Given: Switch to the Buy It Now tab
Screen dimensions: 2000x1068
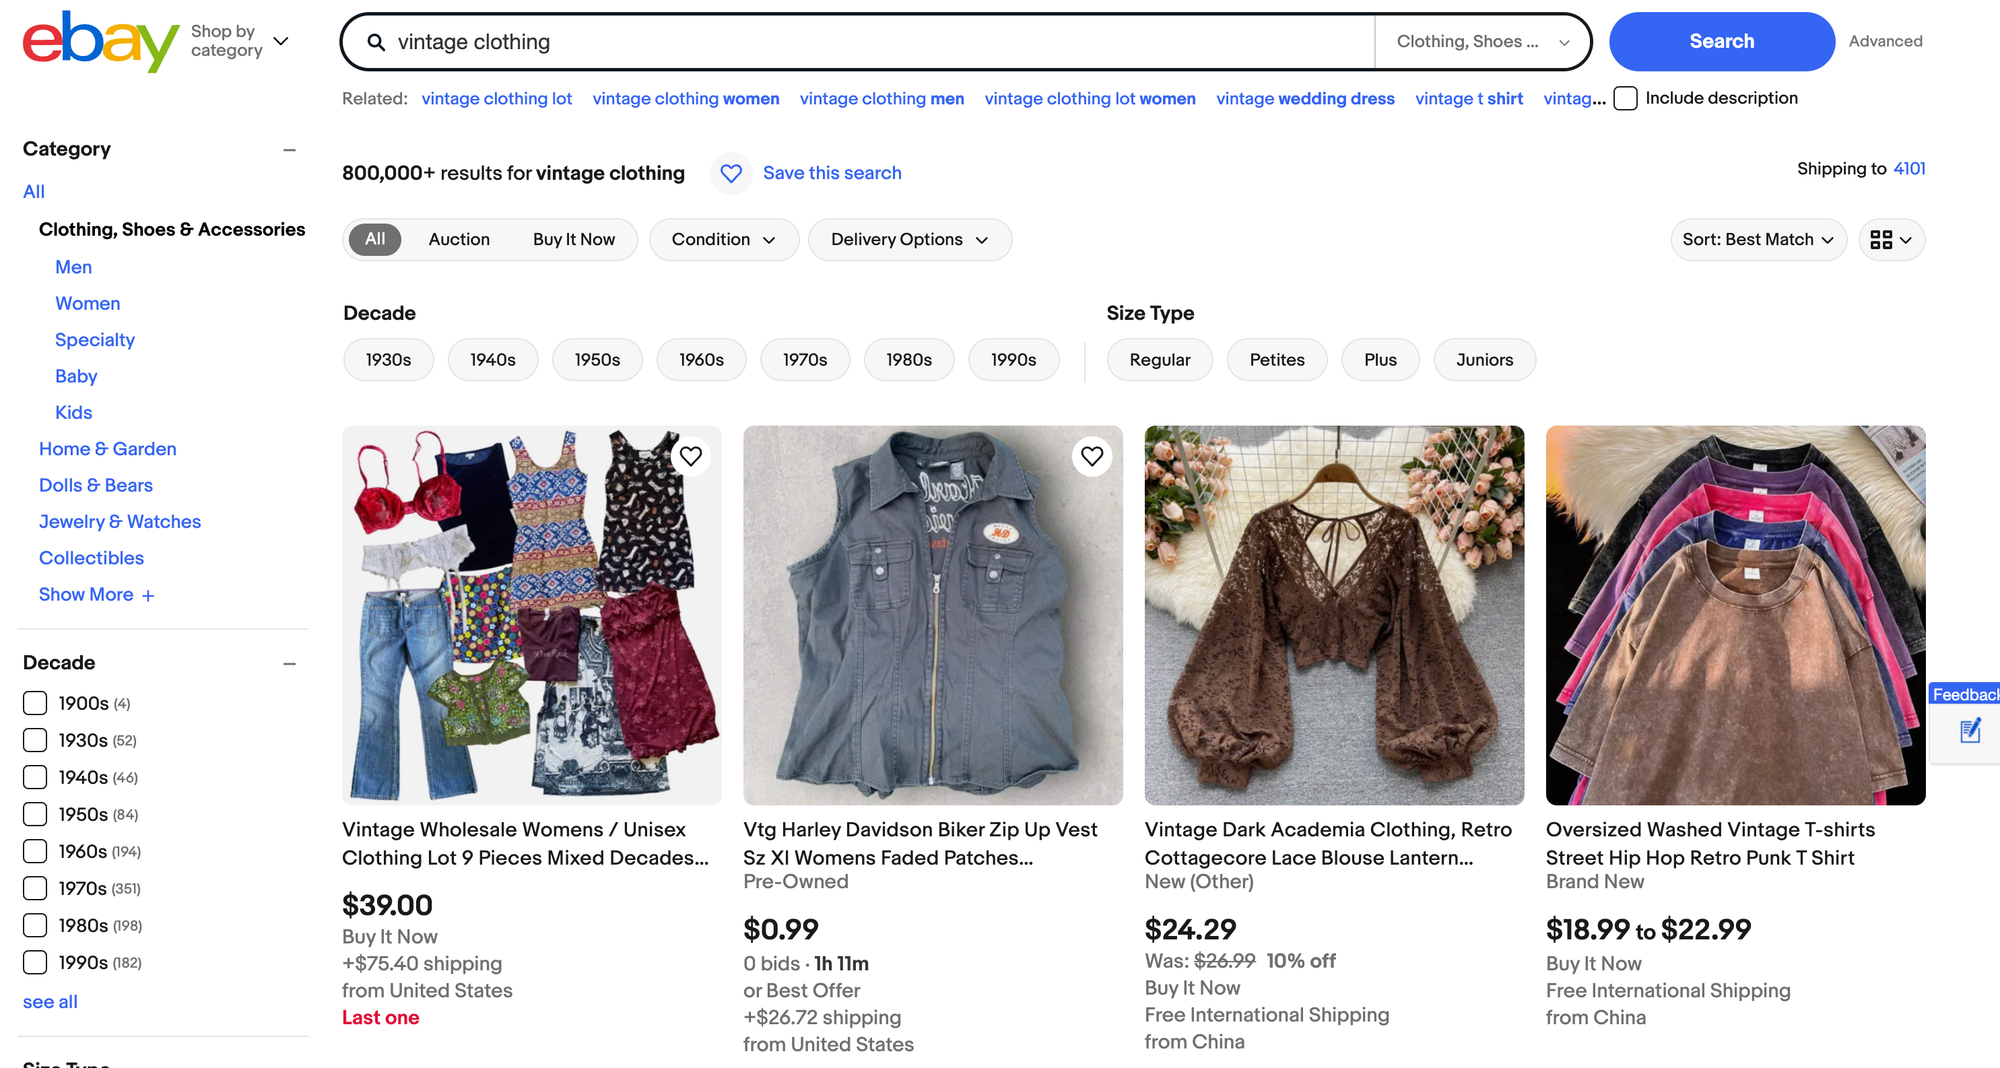Looking at the screenshot, I should pos(573,239).
